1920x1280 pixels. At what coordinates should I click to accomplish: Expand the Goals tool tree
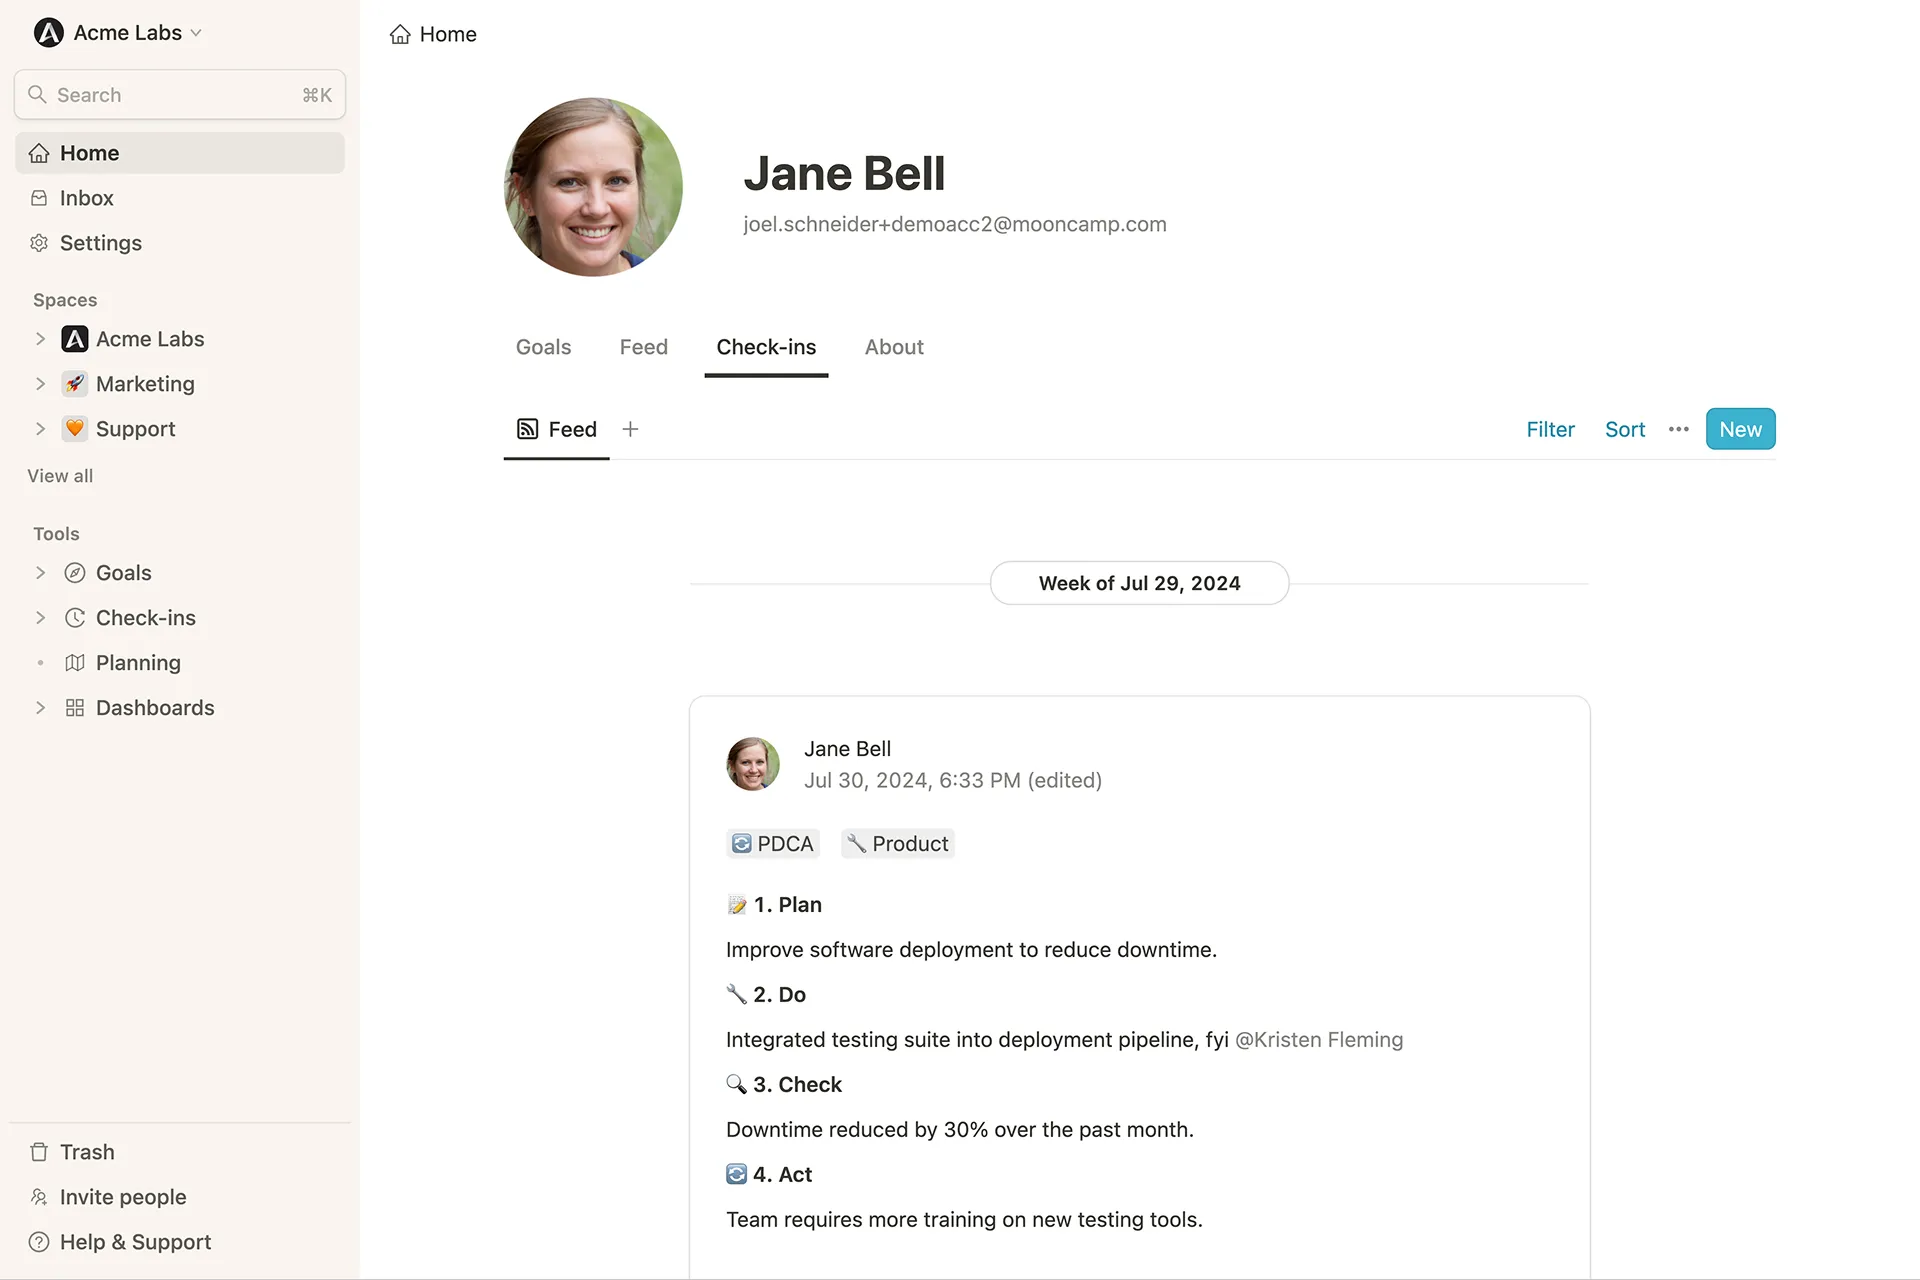pyautogui.click(x=40, y=573)
